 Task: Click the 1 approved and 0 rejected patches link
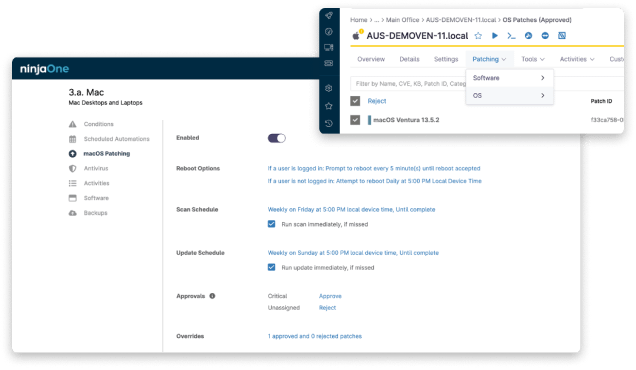click(315, 336)
